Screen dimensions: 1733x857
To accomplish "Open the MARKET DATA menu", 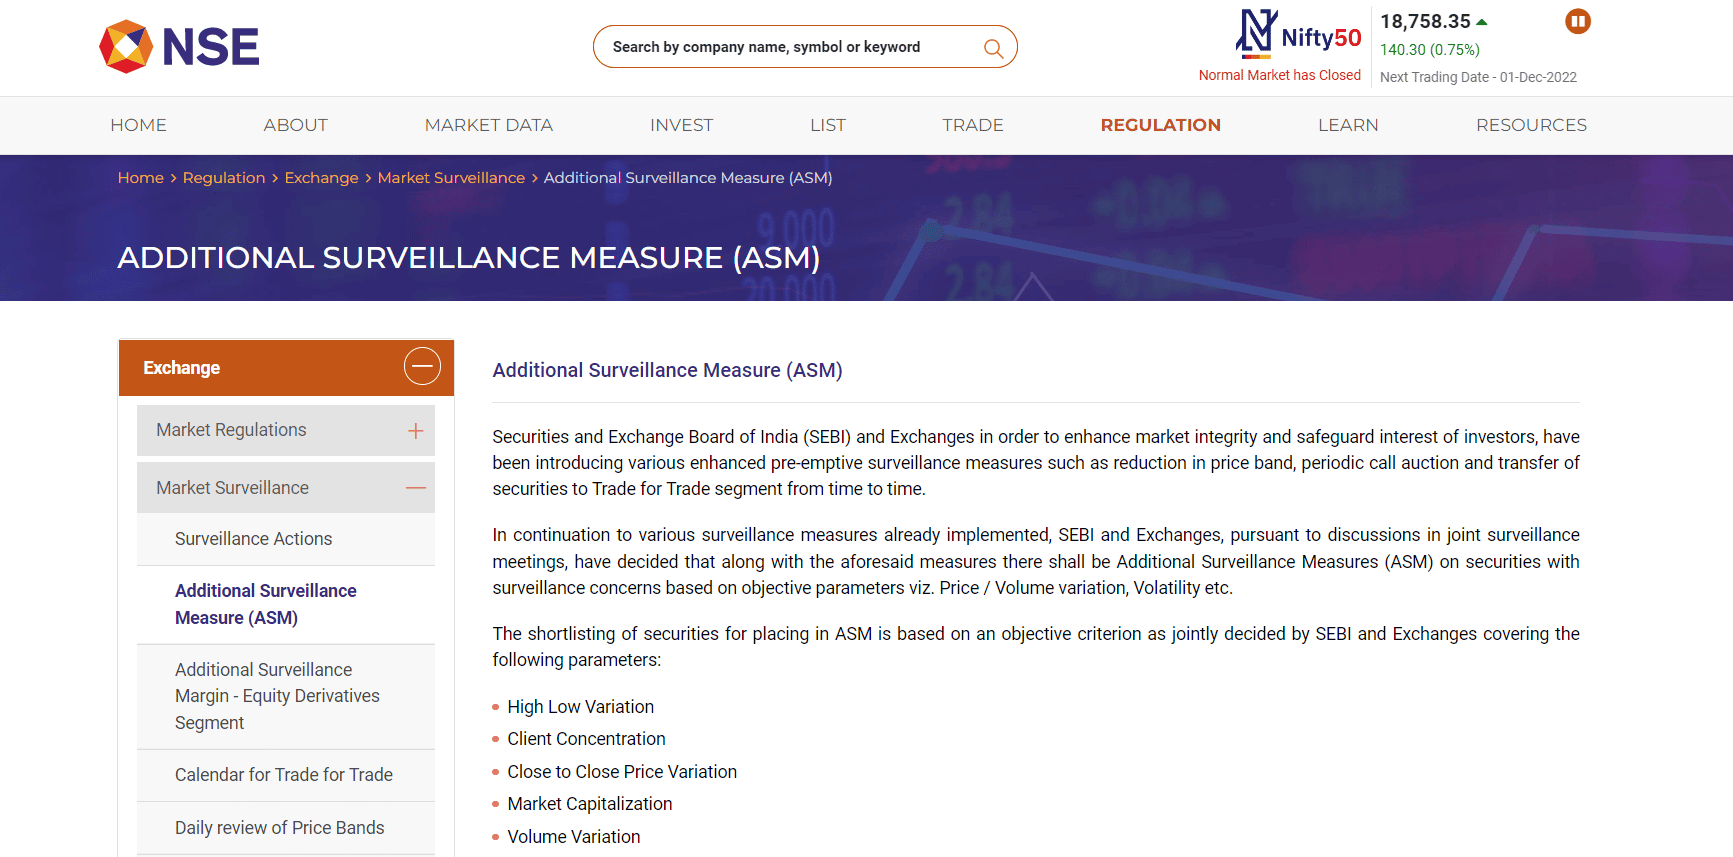I will (489, 125).
